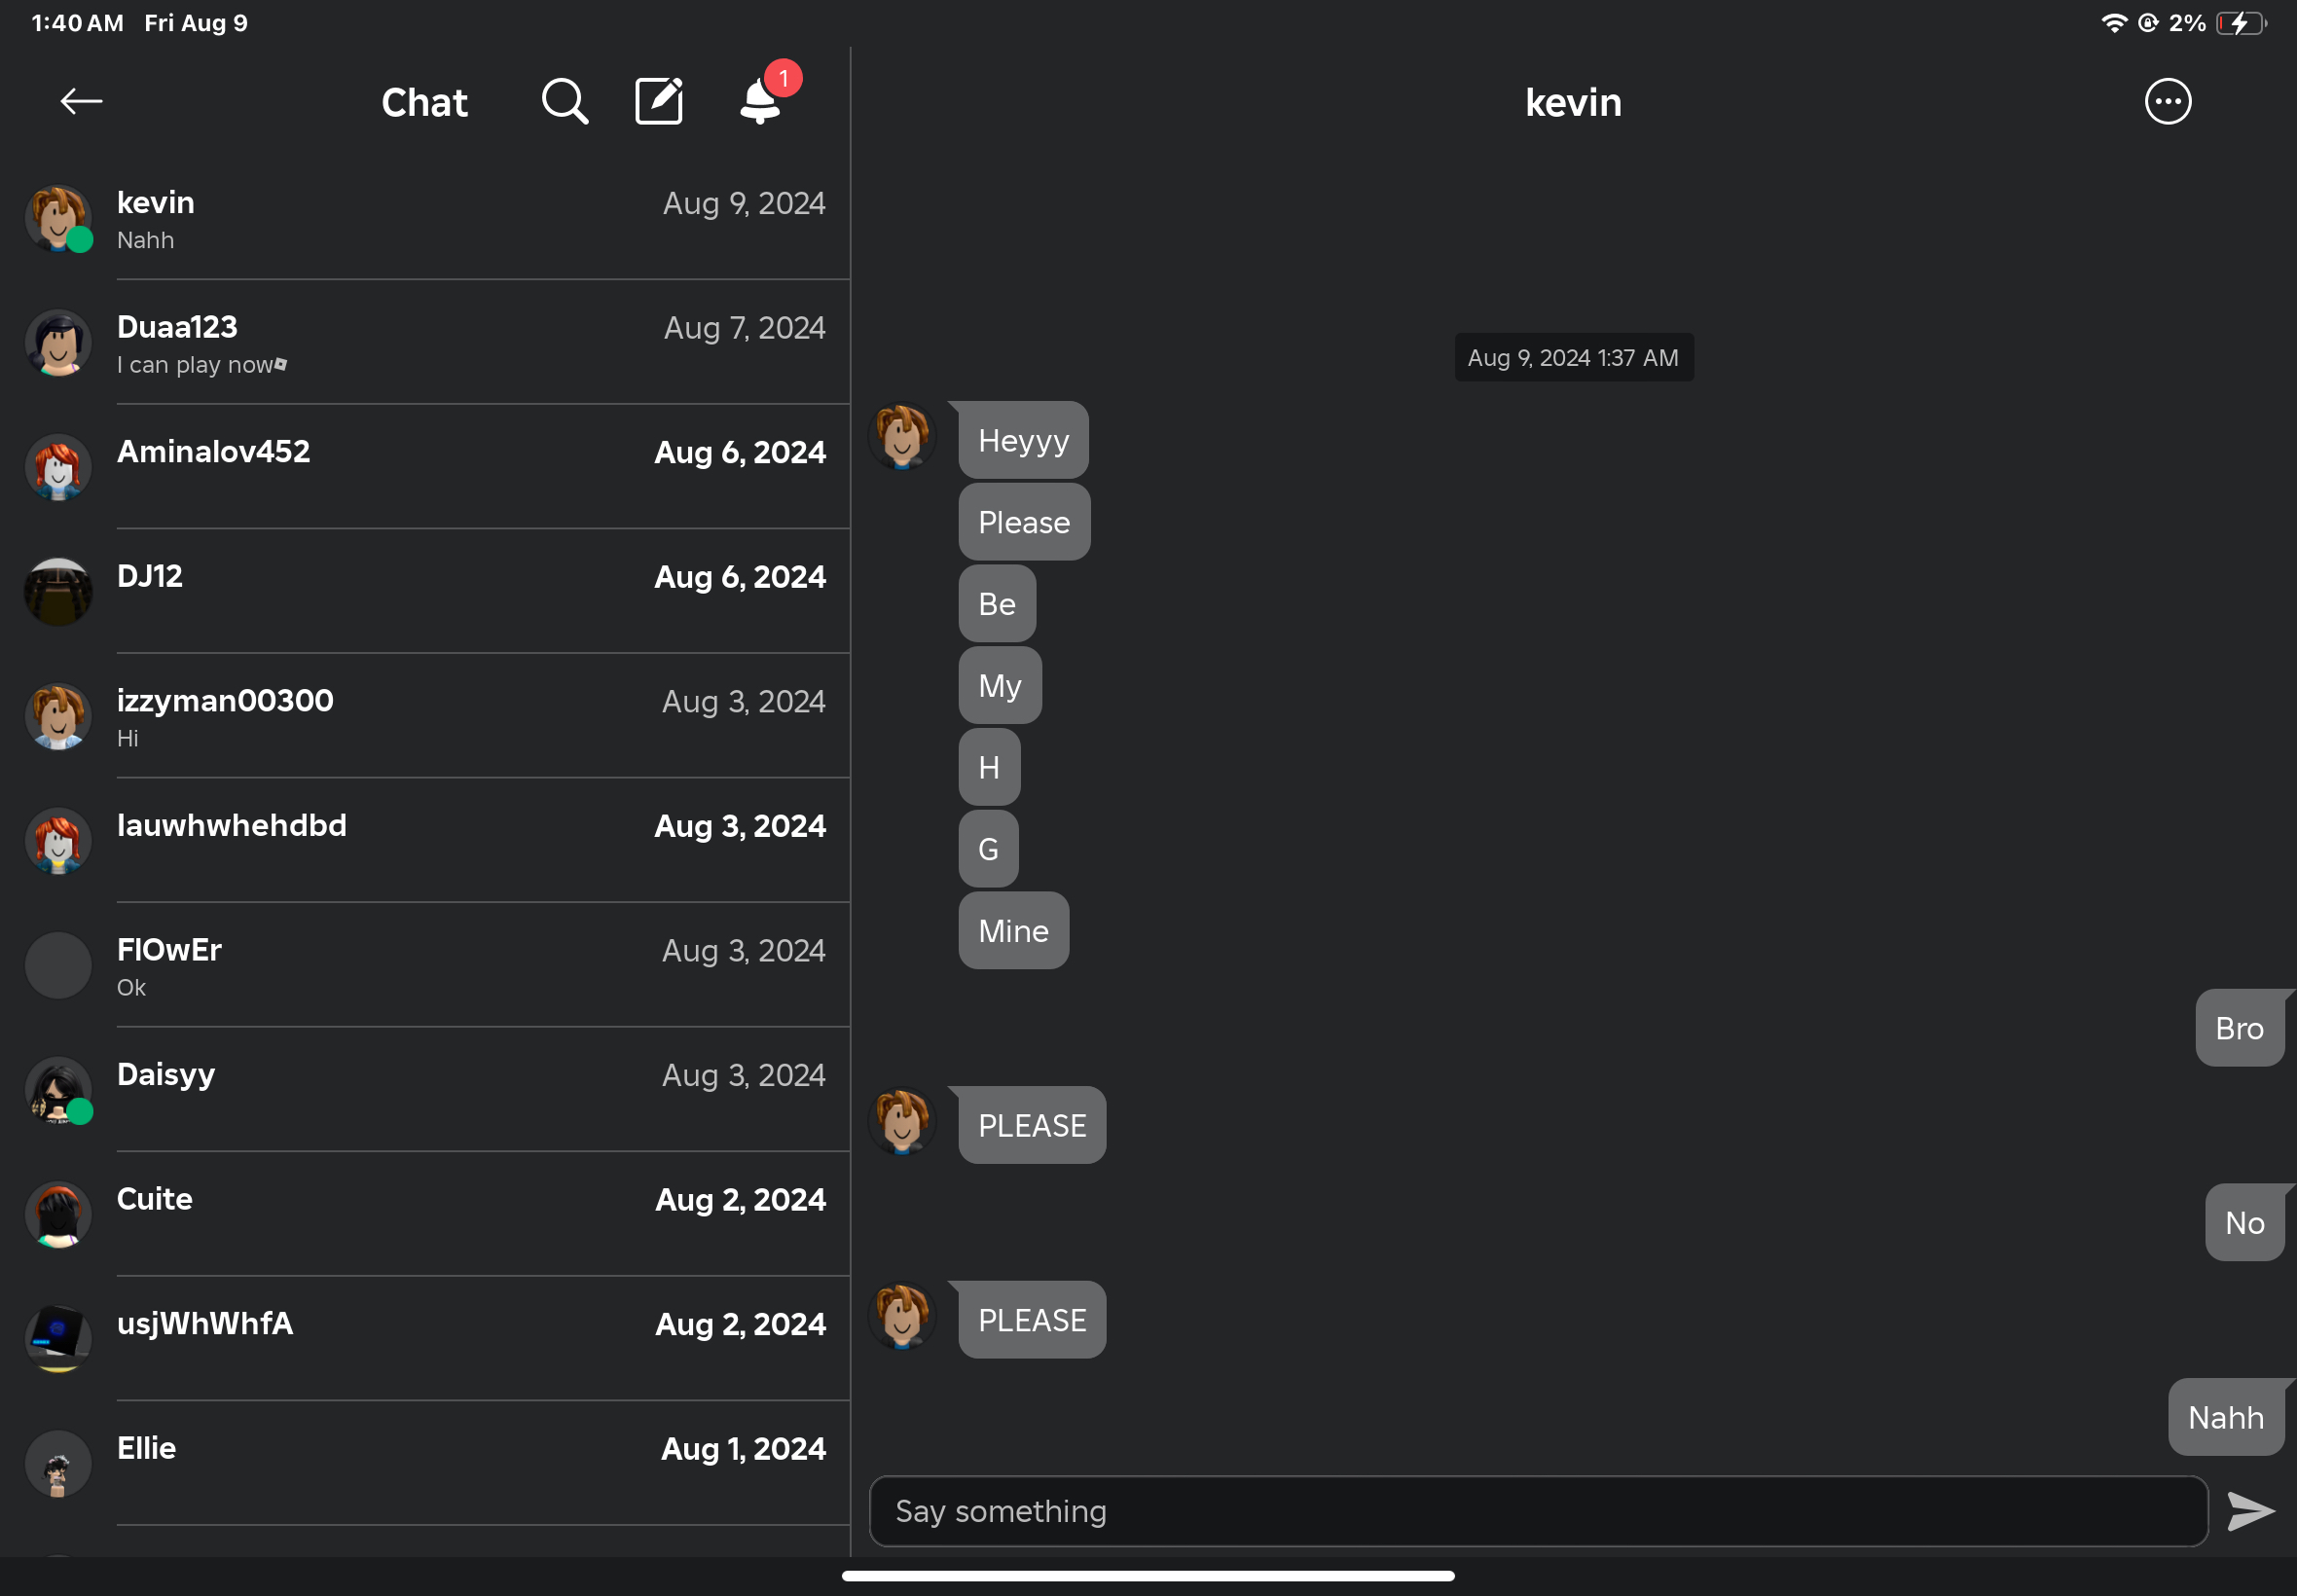Open the Aminalov452 conversation
This screenshot has width=2297, height=1596.
click(470, 467)
